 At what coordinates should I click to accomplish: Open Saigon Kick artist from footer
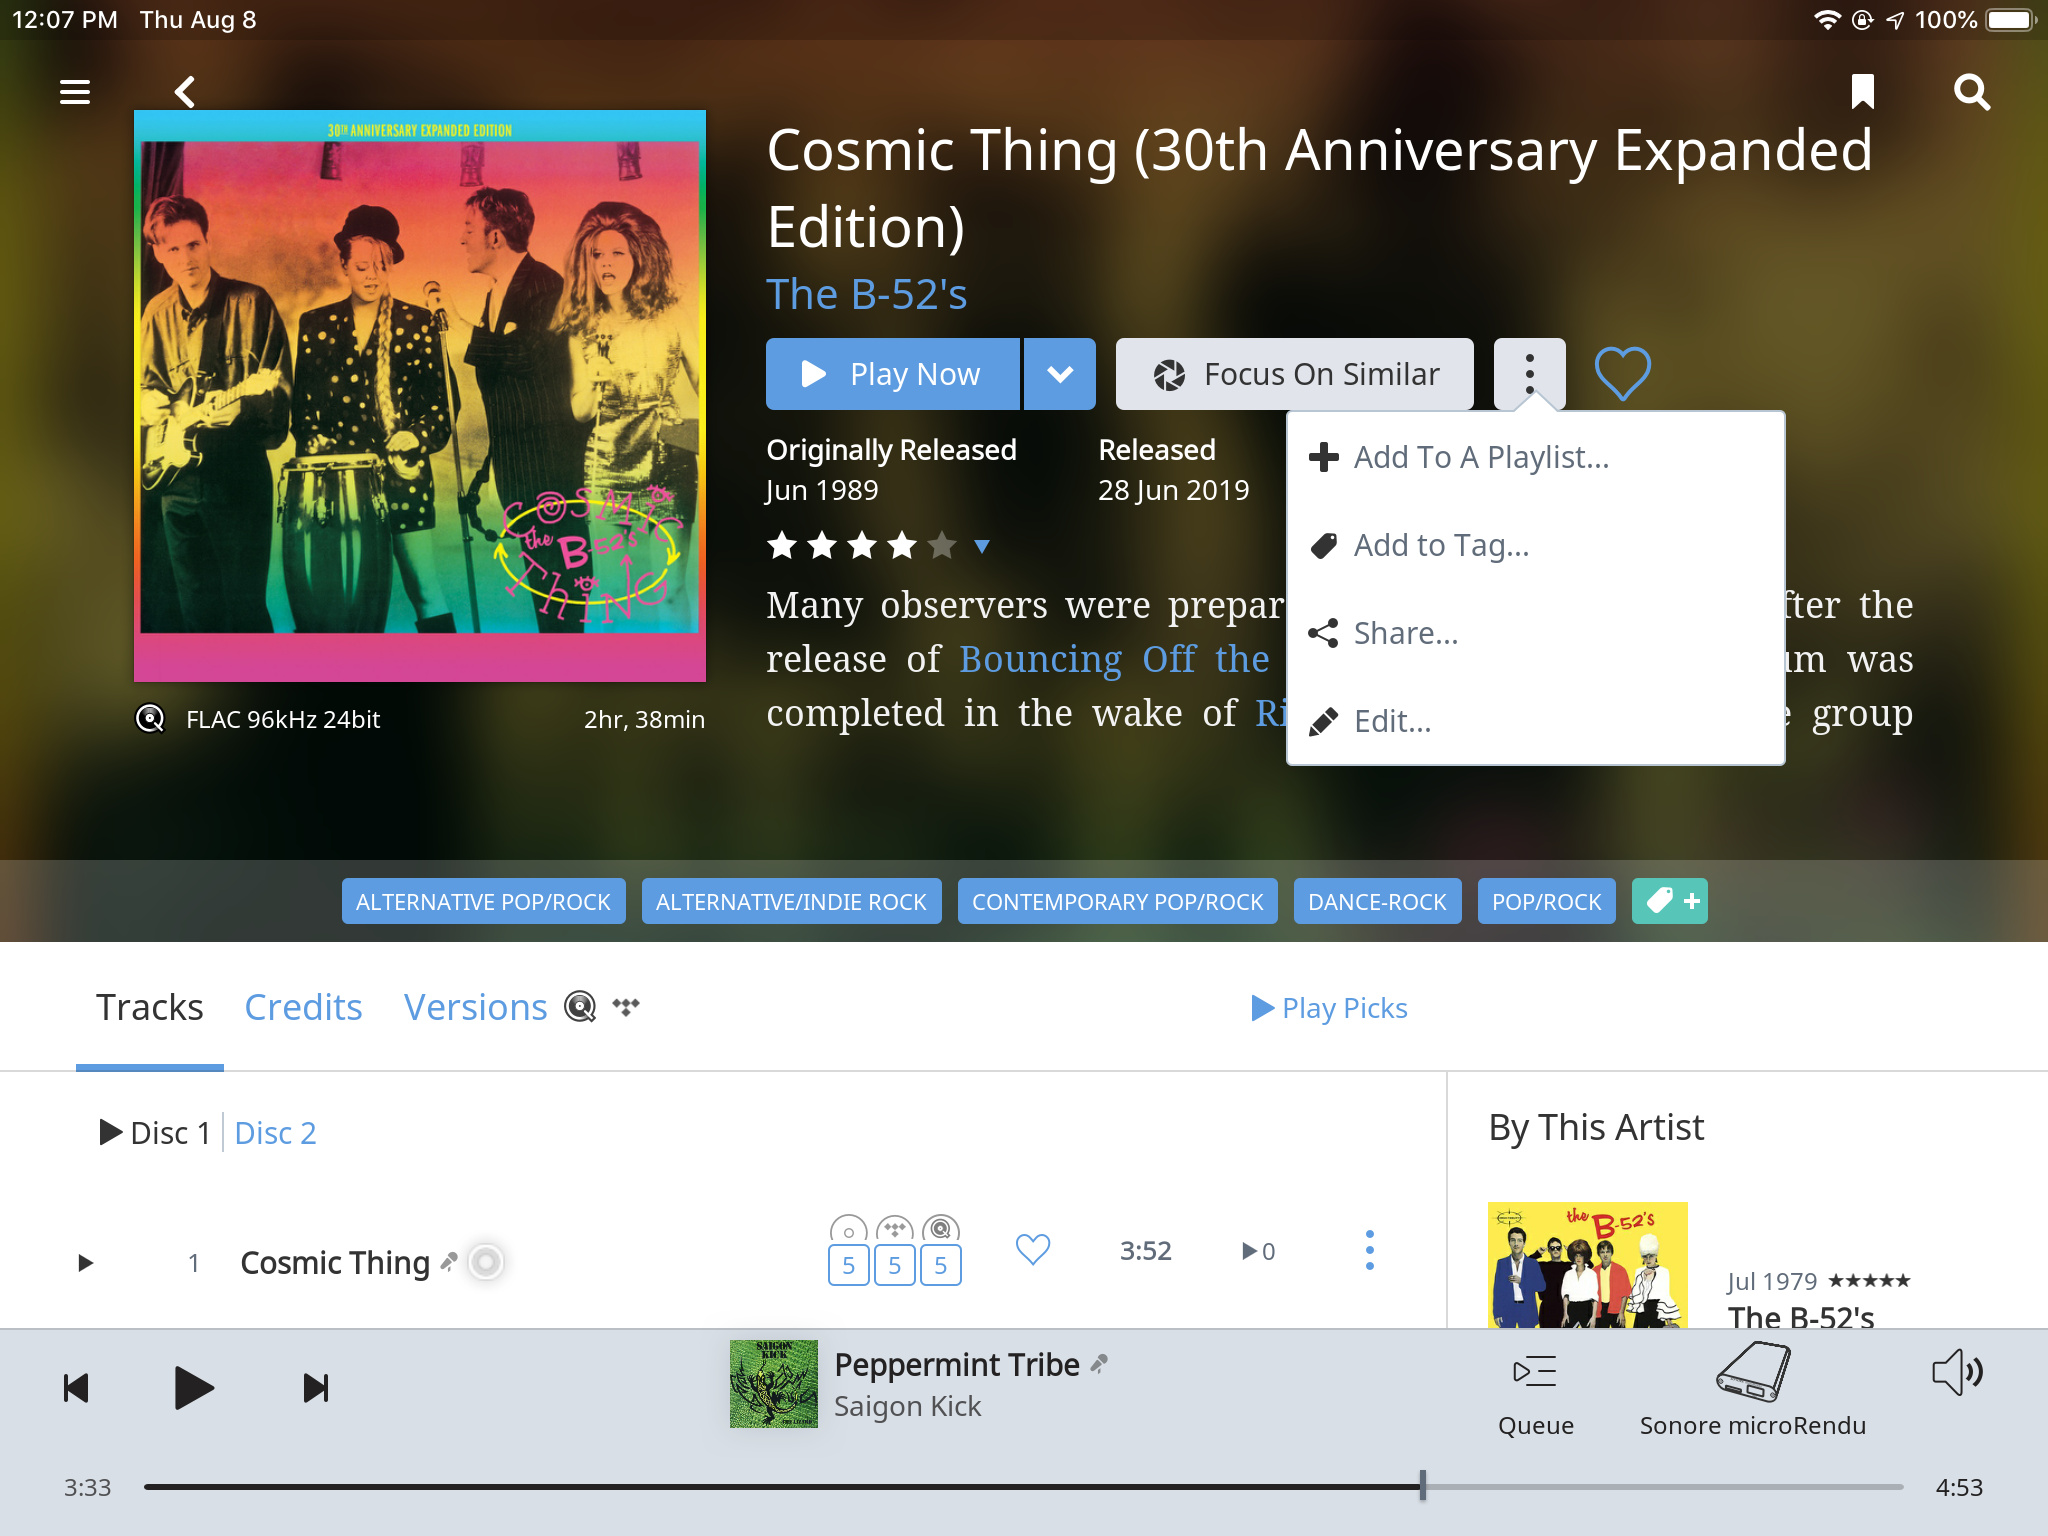[x=907, y=1406]
